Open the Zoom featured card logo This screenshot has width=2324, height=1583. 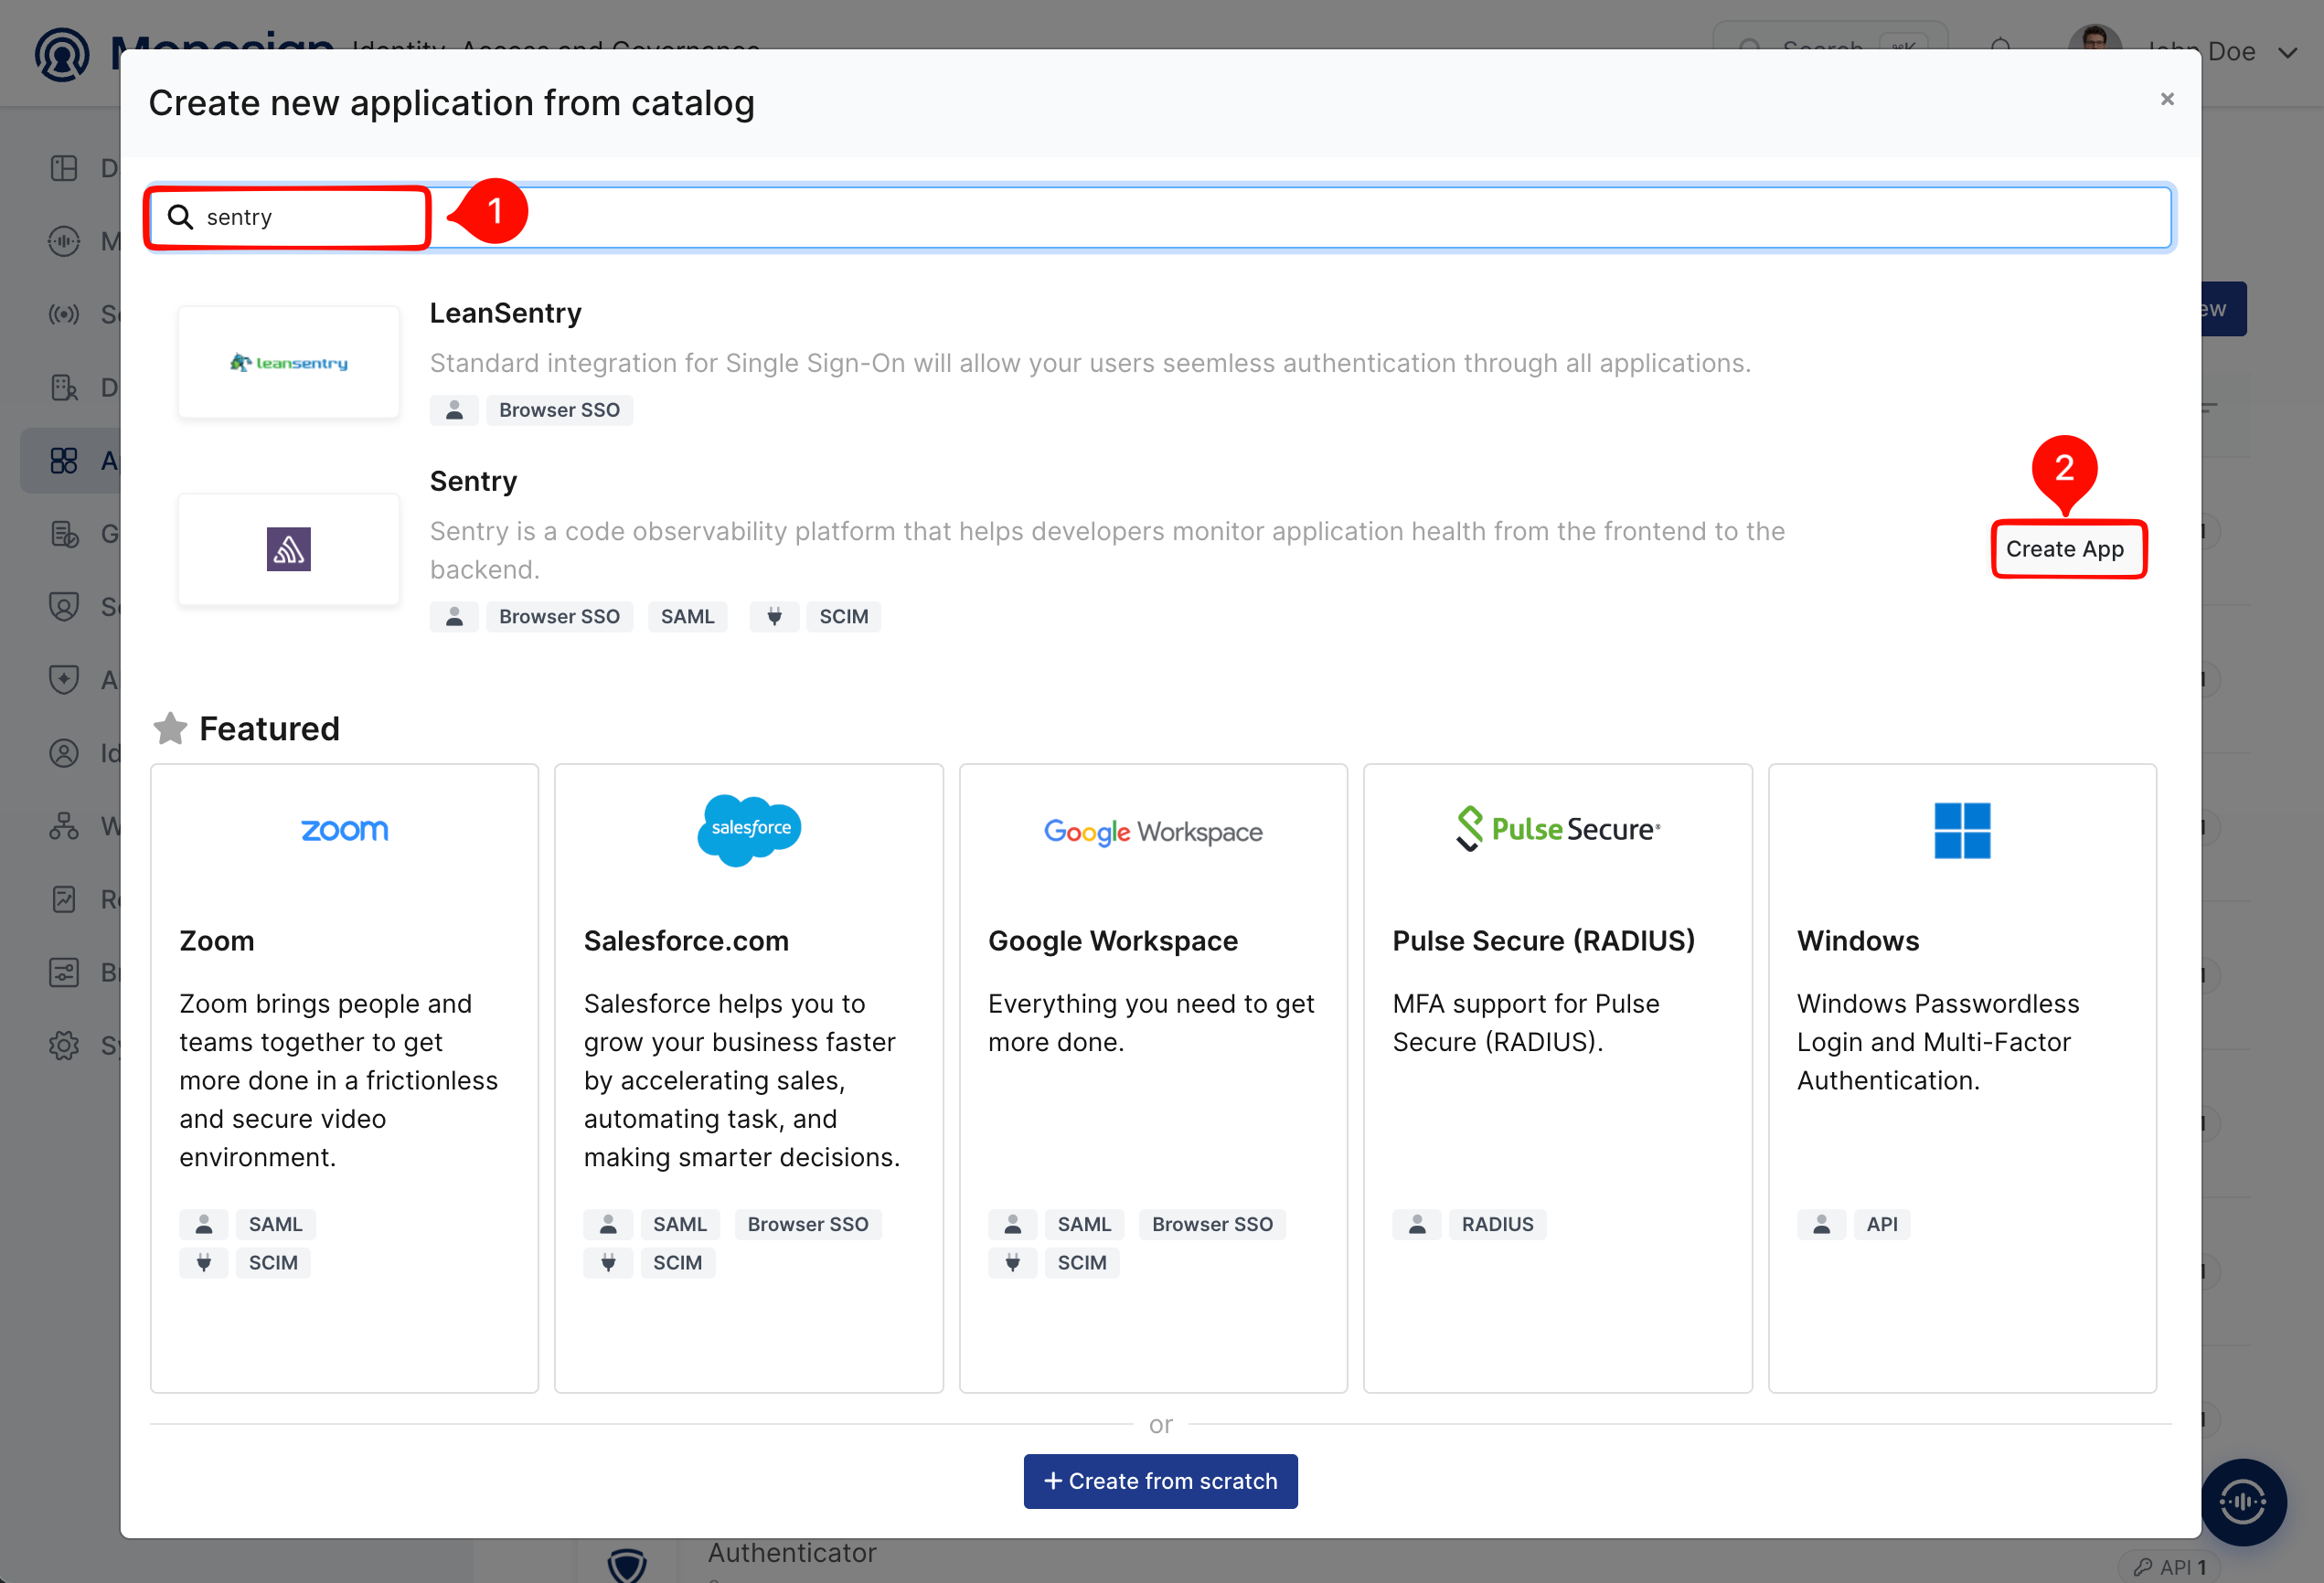[x=345, y=830]
